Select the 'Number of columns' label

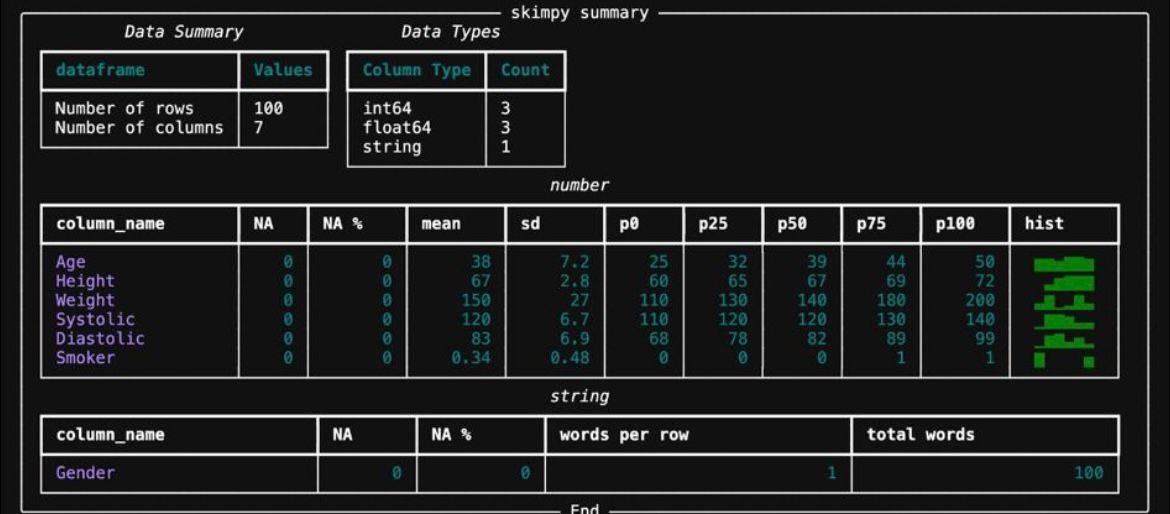[139, 128]
